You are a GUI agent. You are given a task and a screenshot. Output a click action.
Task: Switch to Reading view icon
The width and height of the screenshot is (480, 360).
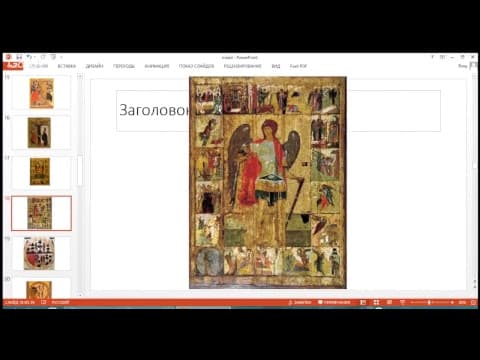389,302
